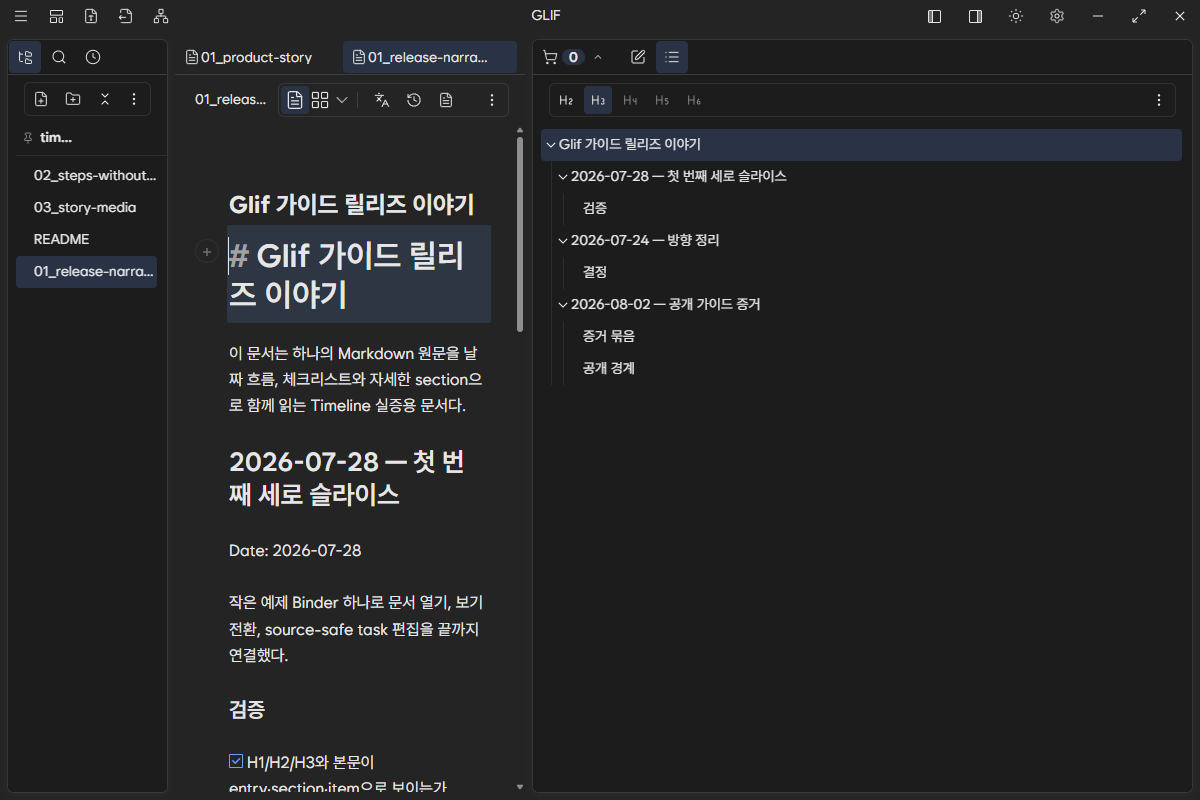Select the file tree view in sidebar

(x=25, y=57)
